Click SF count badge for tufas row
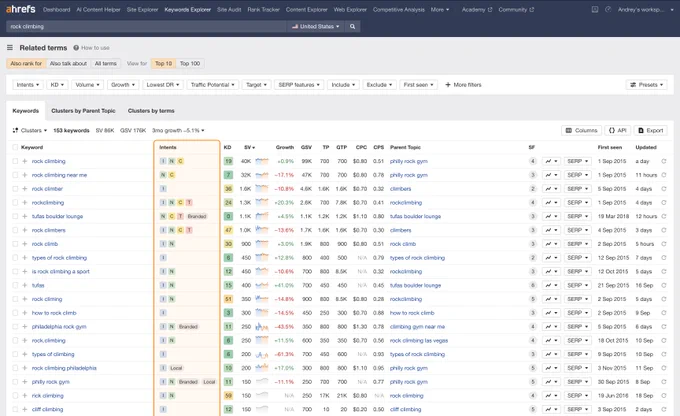 (x=533, y=285)
